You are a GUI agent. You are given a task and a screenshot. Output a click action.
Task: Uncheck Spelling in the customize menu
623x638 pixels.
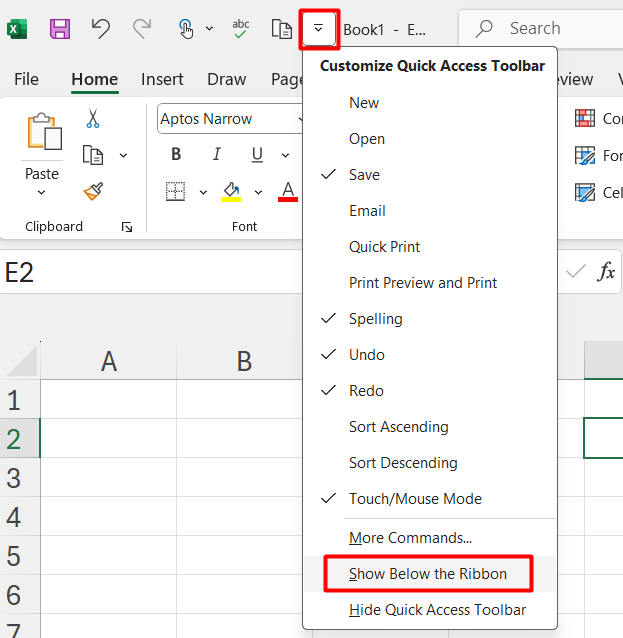pos(430,319)
